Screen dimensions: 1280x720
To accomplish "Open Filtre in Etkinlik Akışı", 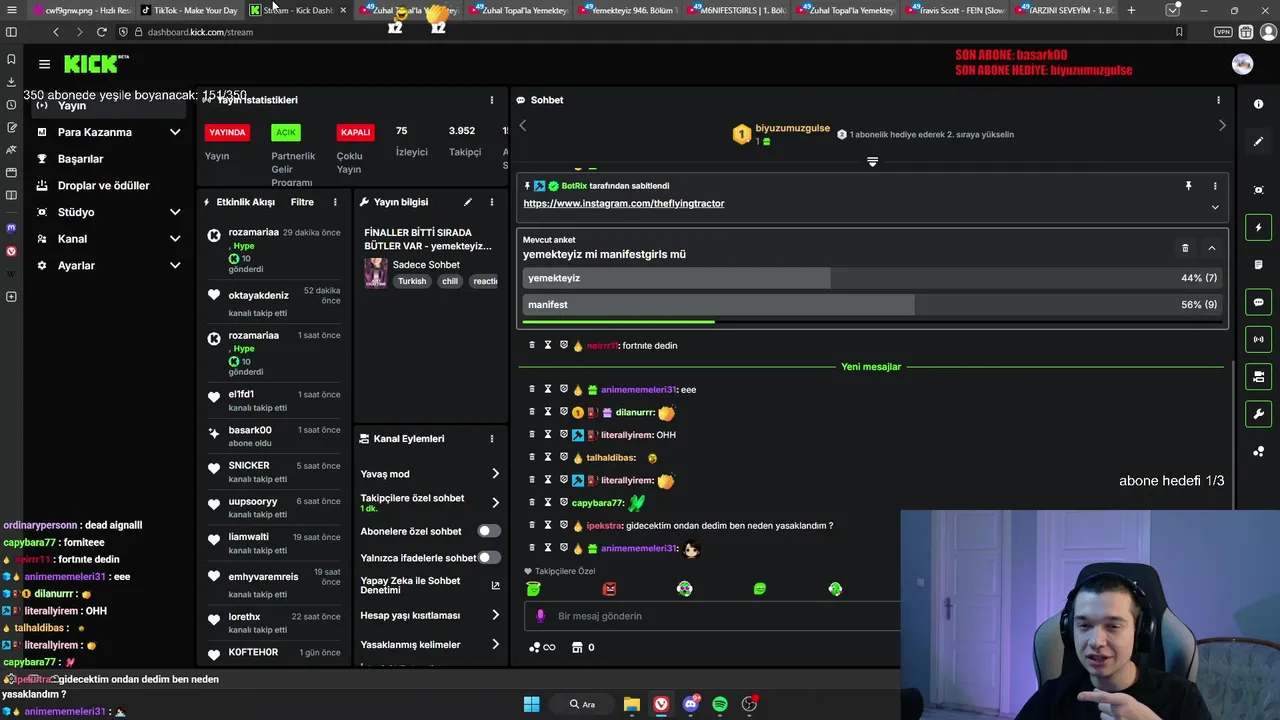I will [x=302, y=202].
